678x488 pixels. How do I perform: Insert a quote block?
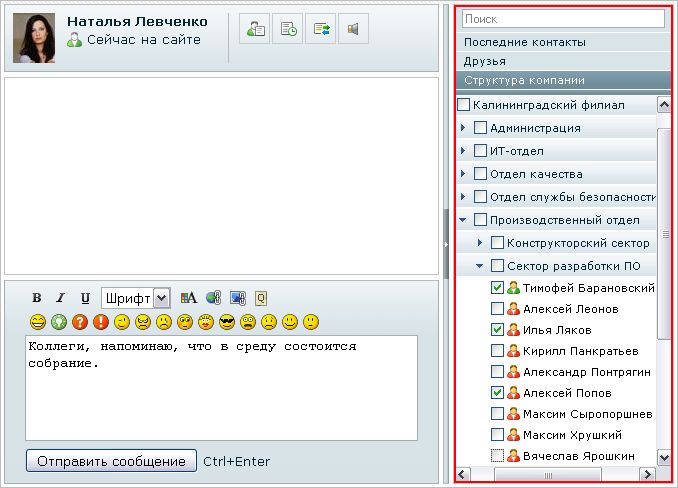[261, 298]
